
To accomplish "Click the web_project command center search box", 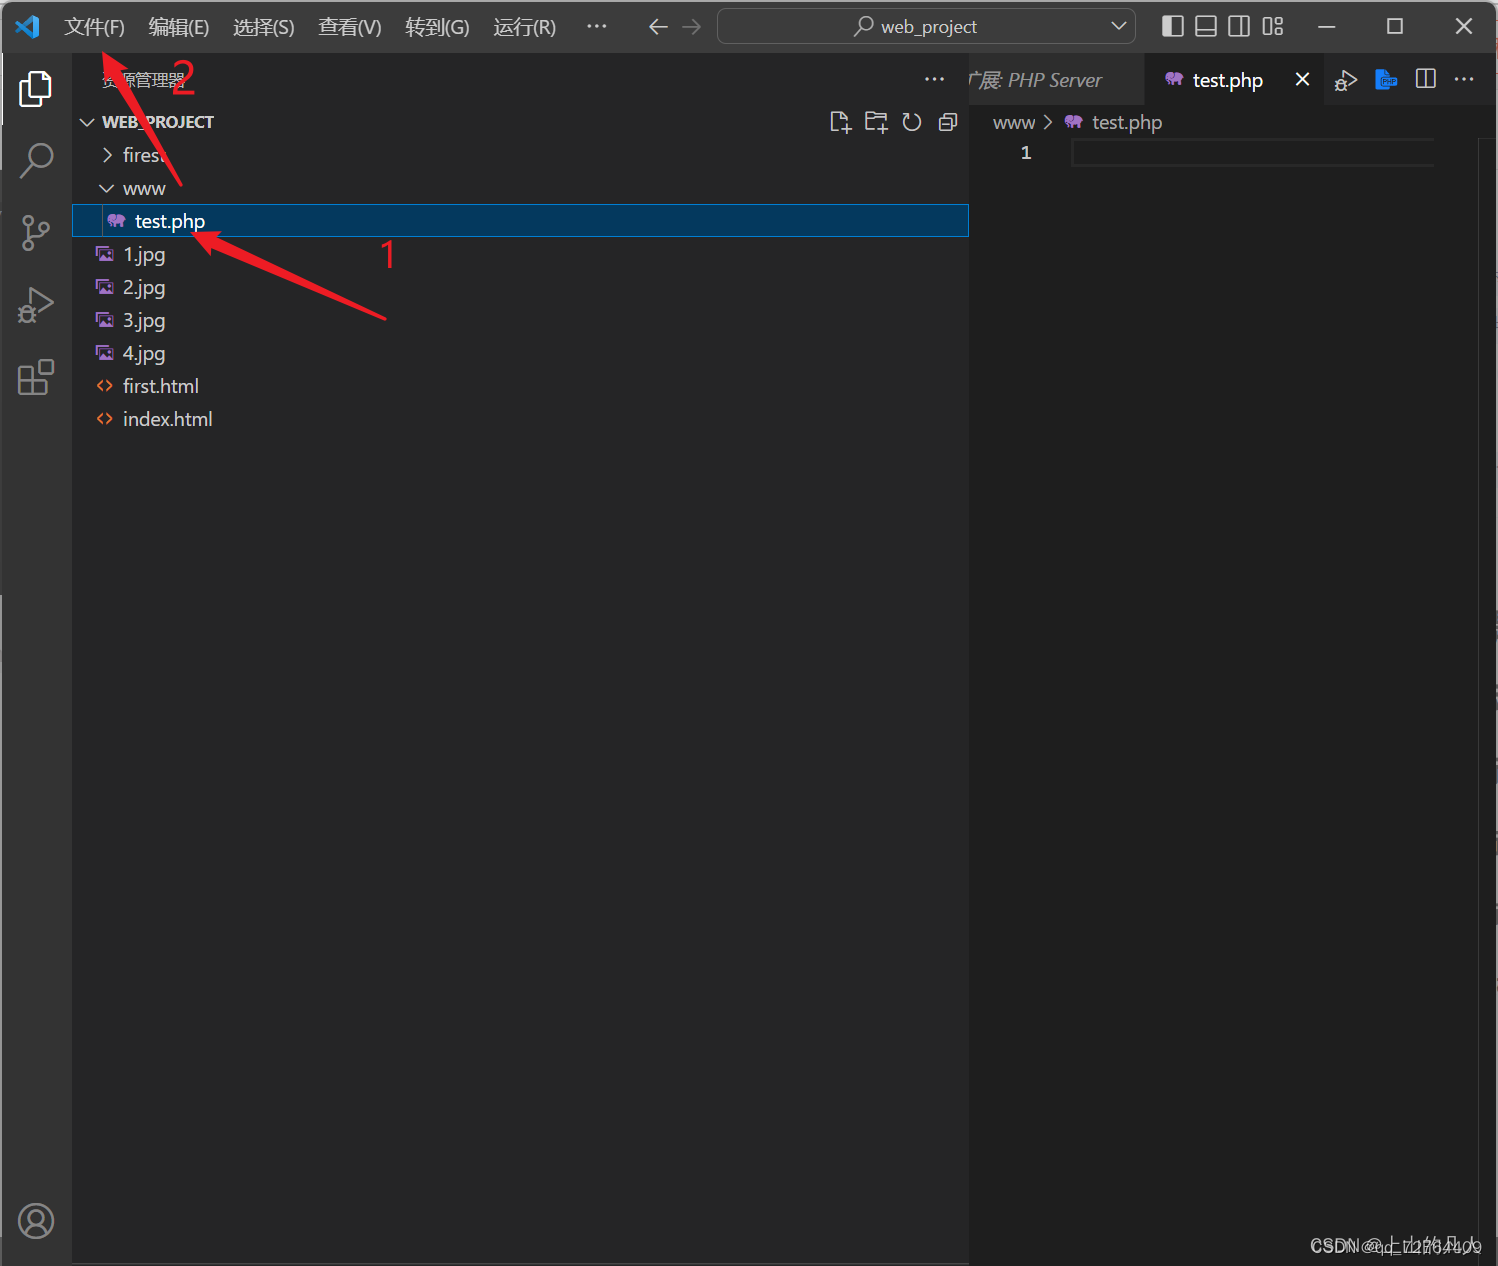I will tap(926, 26).
